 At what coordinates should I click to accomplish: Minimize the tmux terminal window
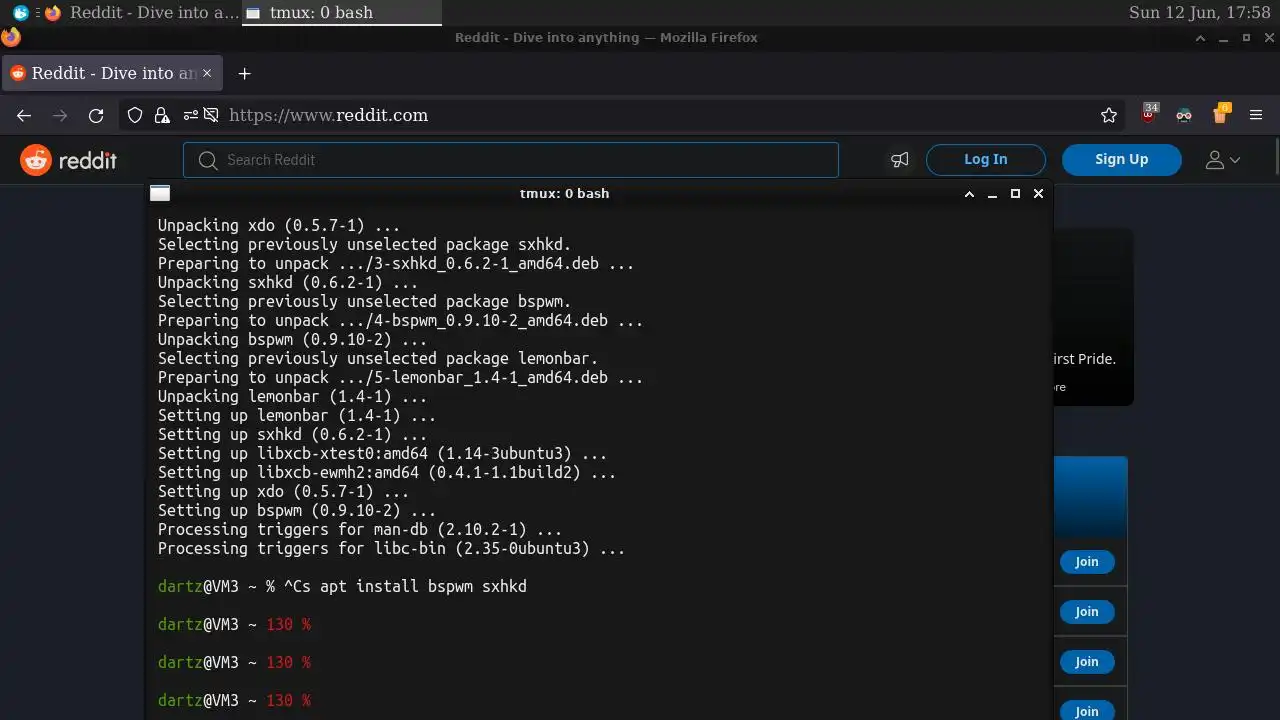coord(992,194)
